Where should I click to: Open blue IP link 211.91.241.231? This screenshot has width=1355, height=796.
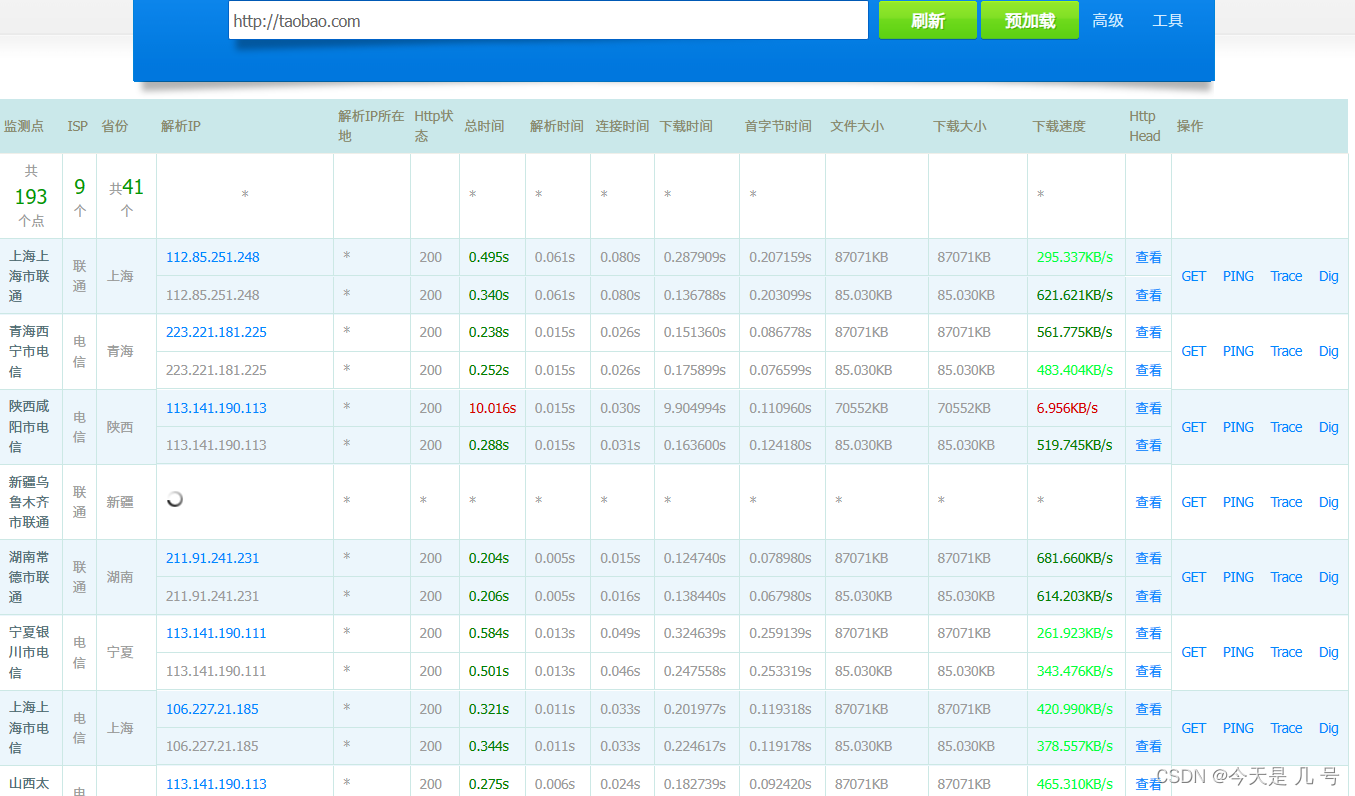pyautogui.click(x=213, y=558)
